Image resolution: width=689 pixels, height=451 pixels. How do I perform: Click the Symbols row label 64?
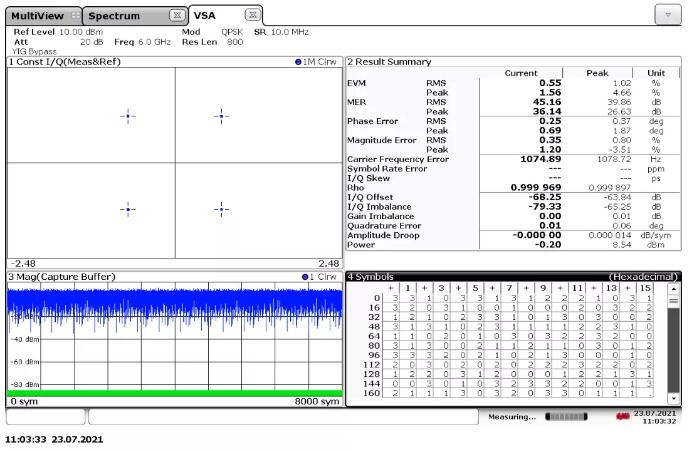(x=374, y=336)
